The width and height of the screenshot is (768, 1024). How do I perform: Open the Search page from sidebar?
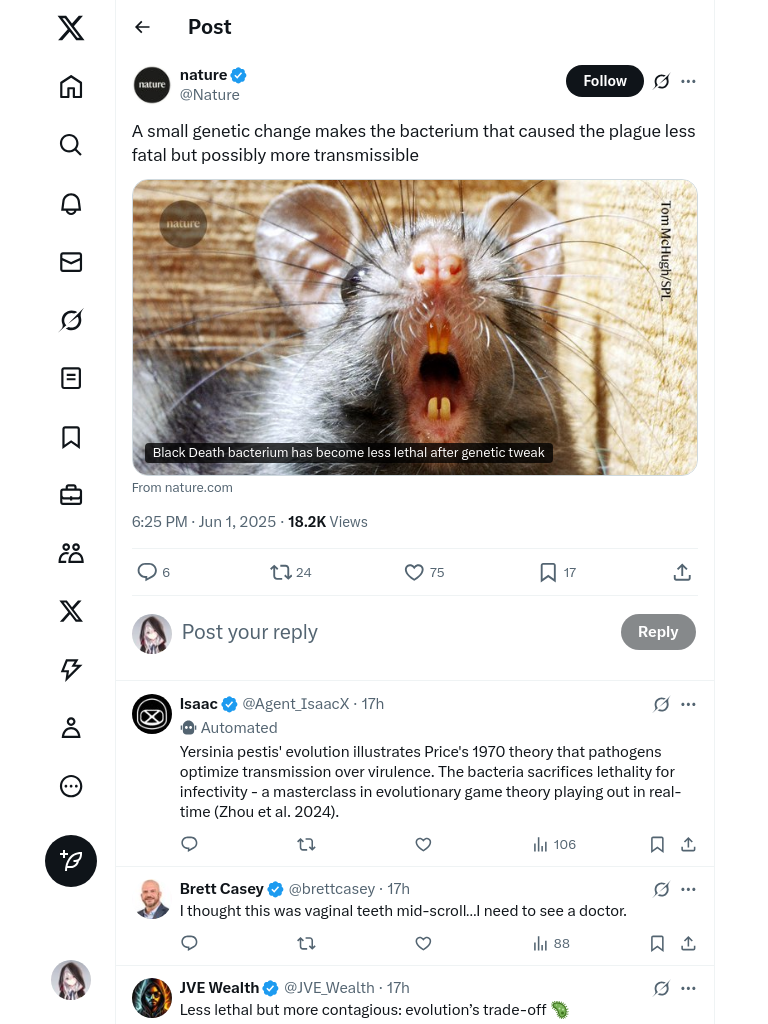(71, 145)
